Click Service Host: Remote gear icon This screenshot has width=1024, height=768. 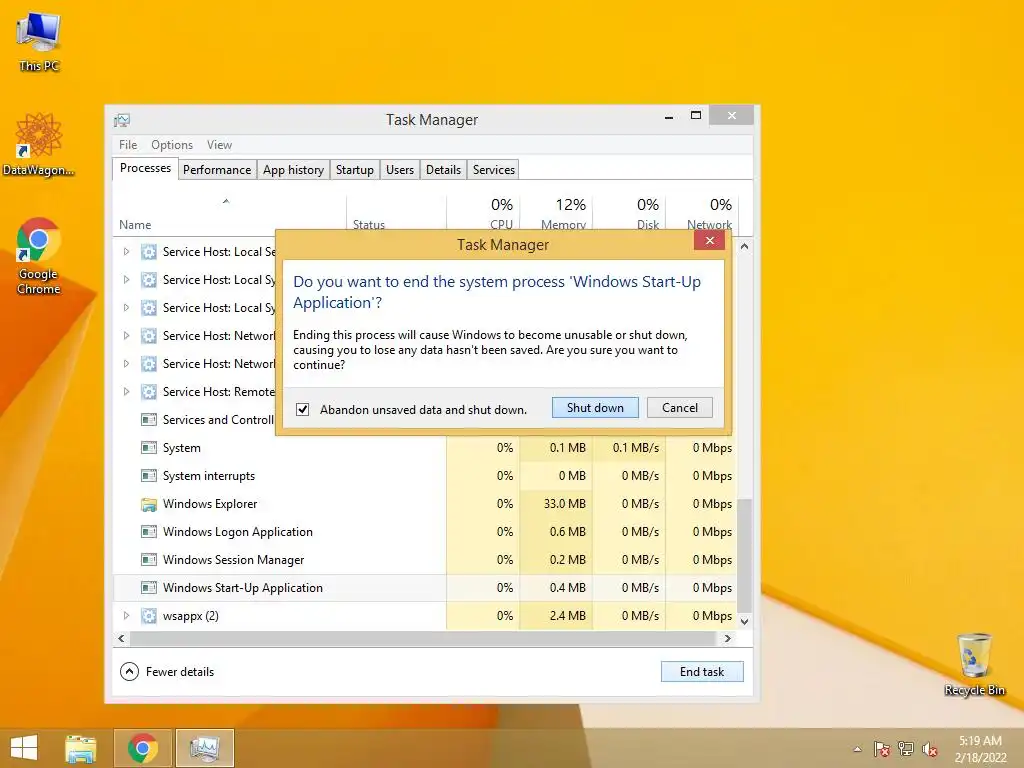pyautogui.click(x=149, y=392)
